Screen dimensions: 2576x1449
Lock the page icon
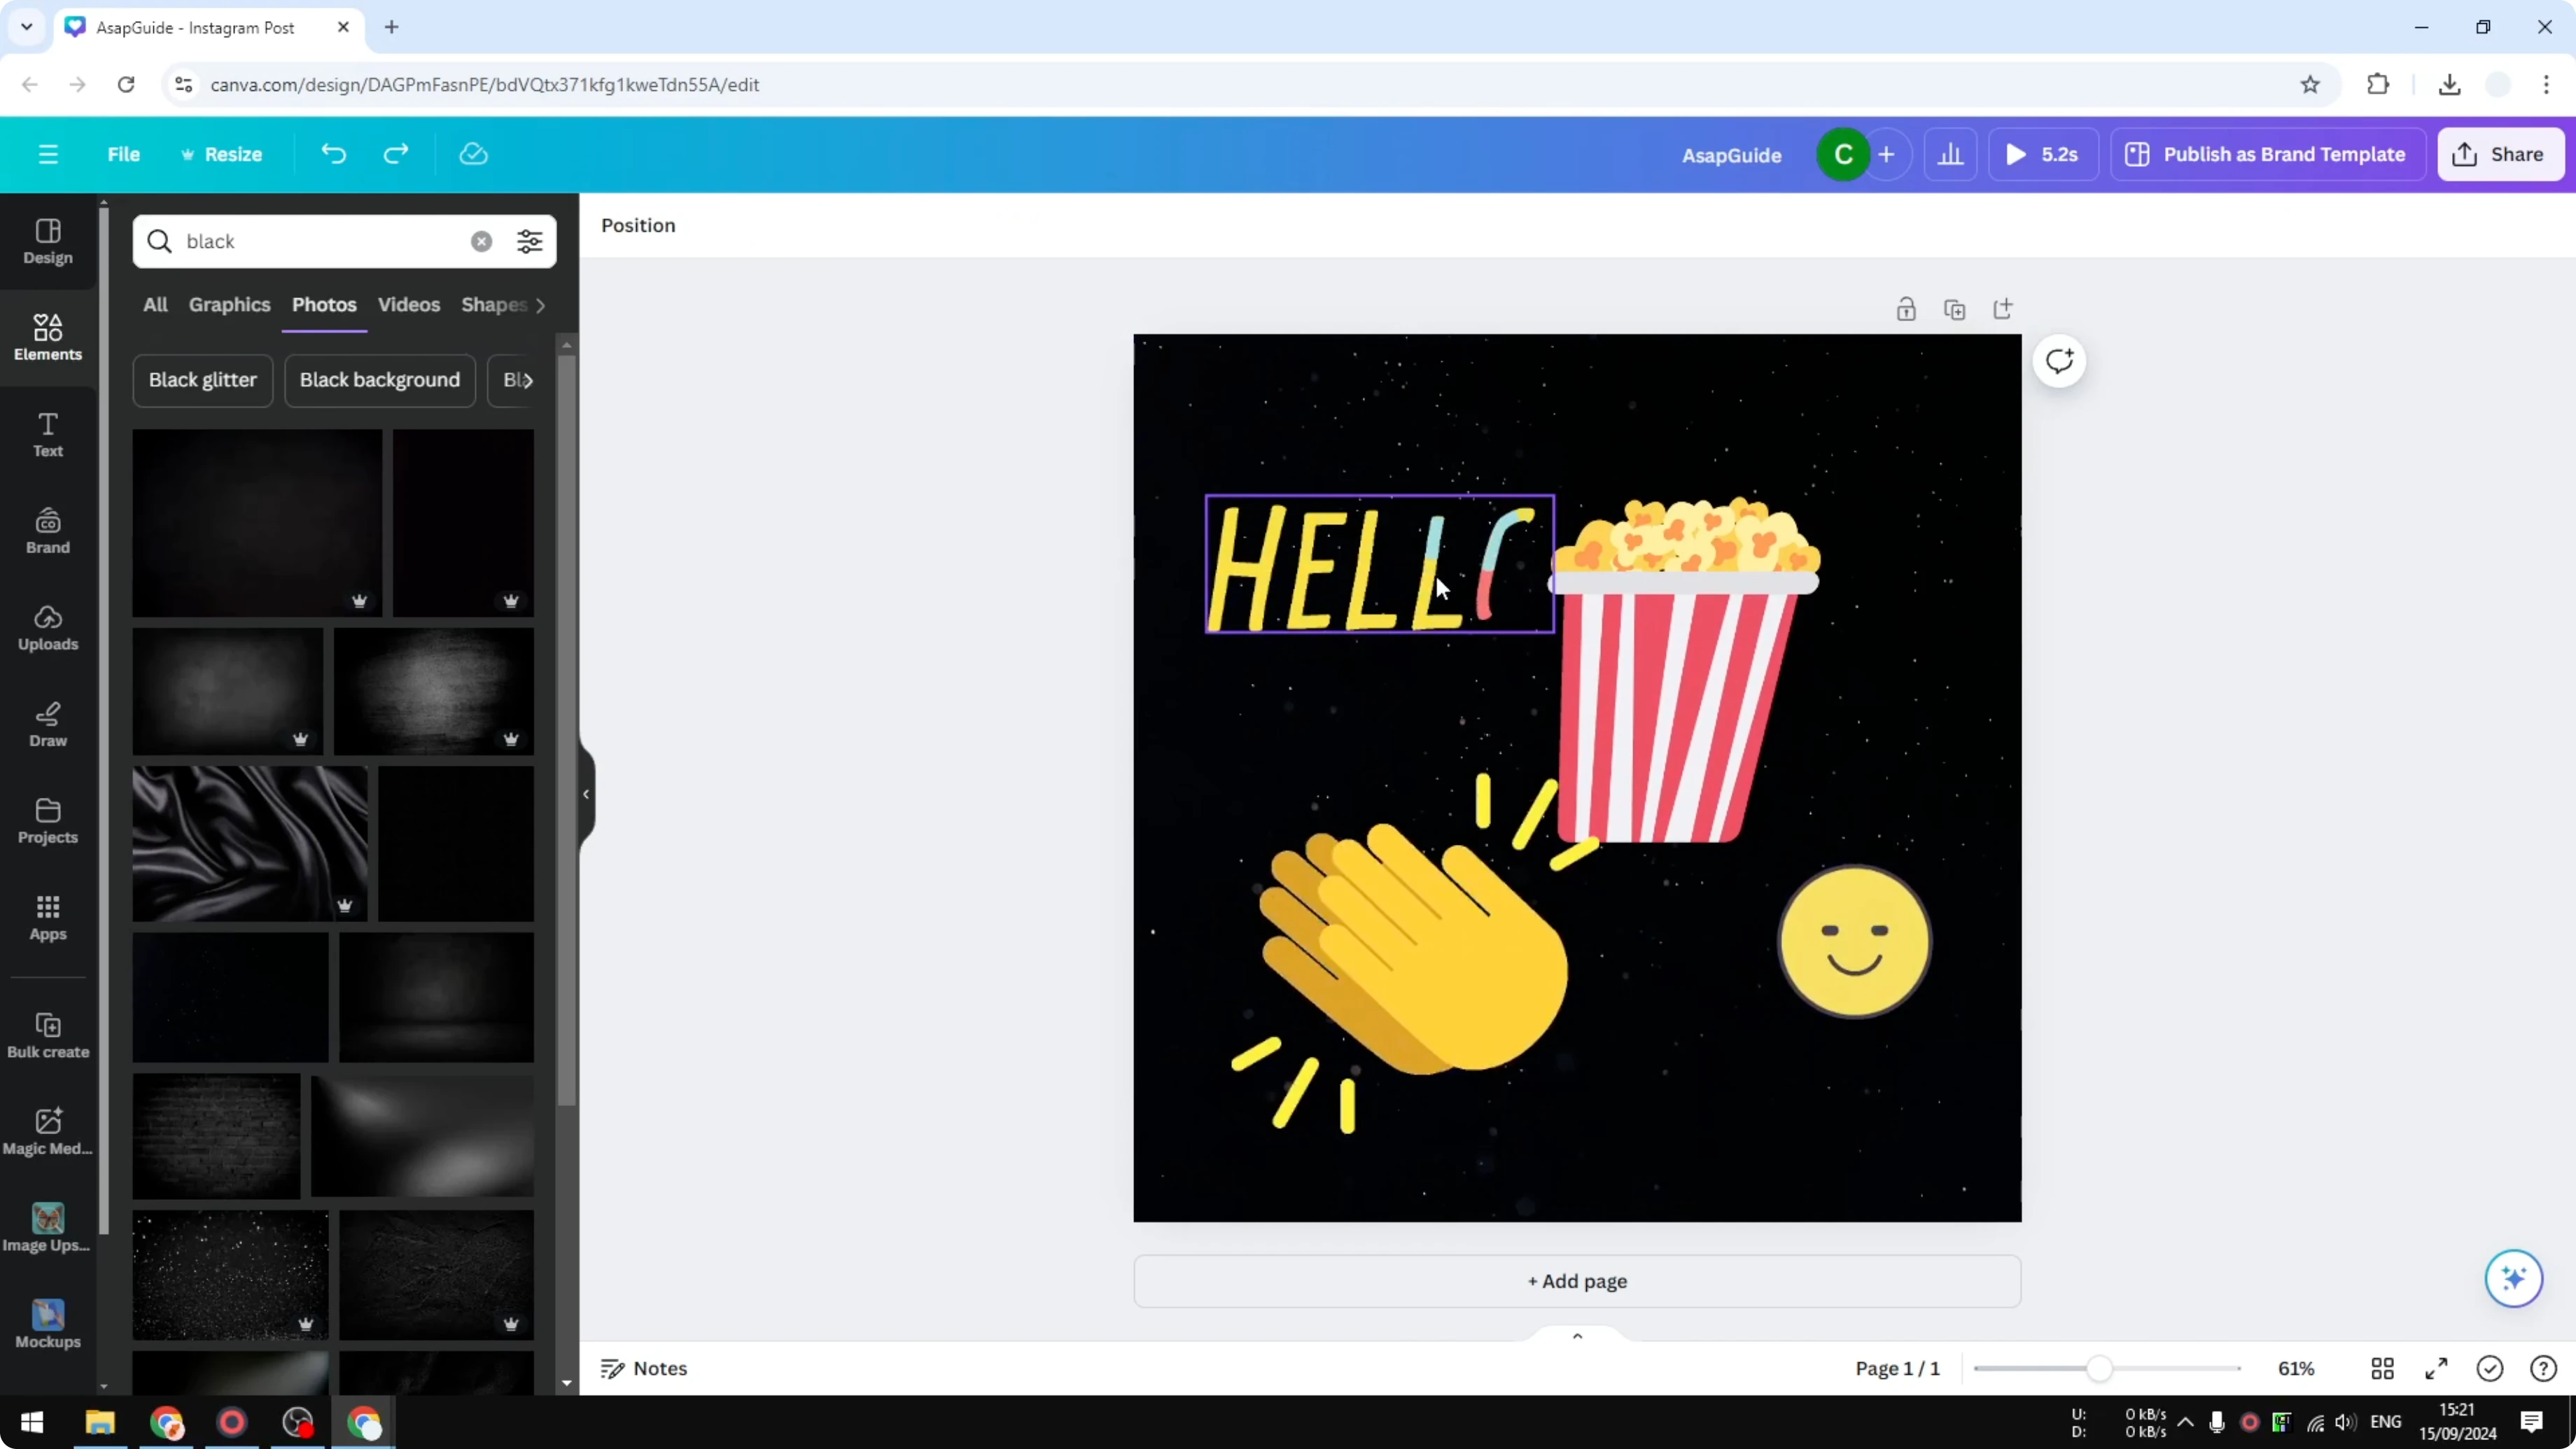[1906, 309]
